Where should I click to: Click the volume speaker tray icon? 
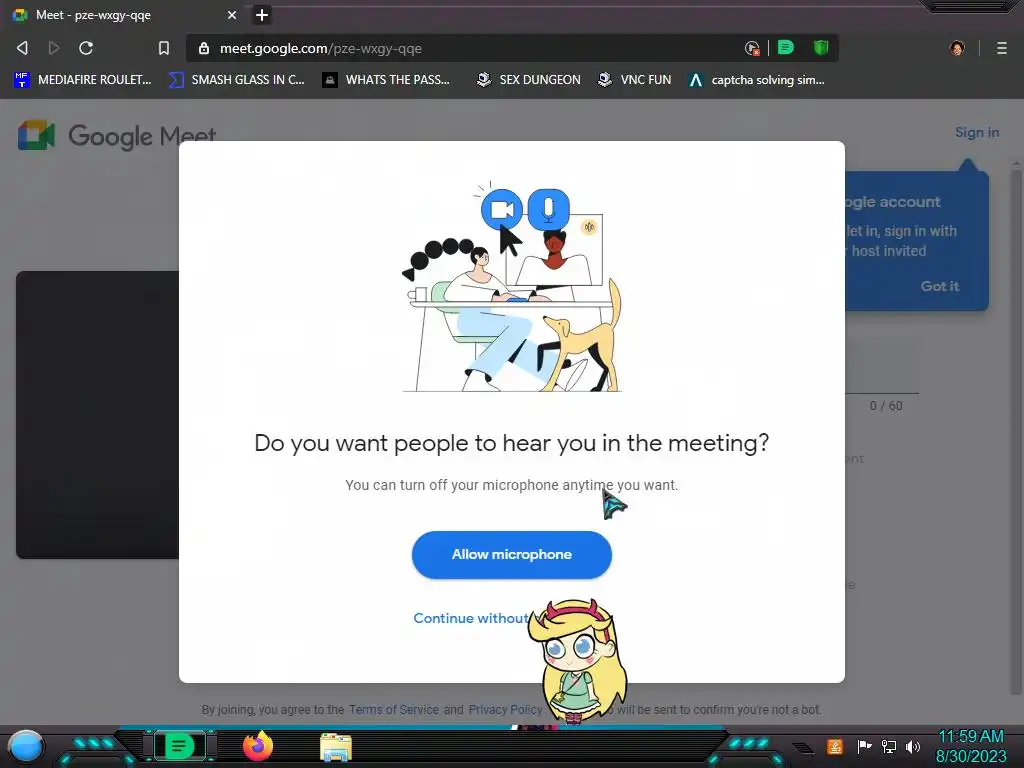point(912,746)
